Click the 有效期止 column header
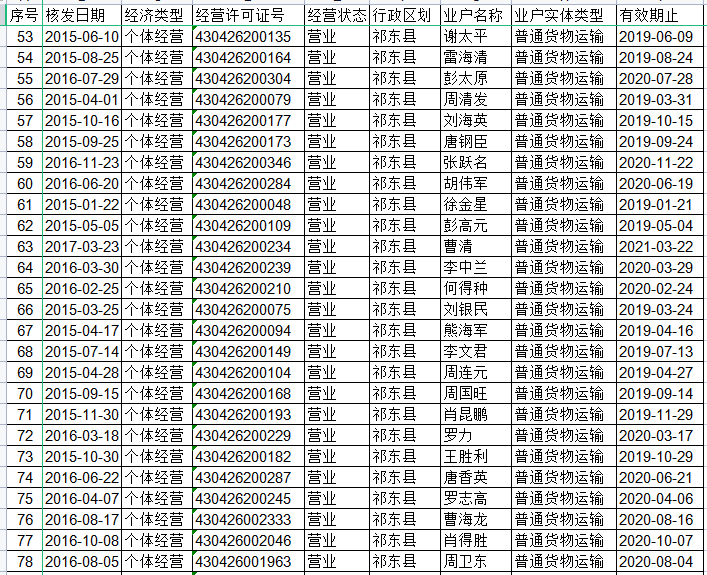This screenshot has height=575, width=707. pyautogui.click(x=655, y=15)
